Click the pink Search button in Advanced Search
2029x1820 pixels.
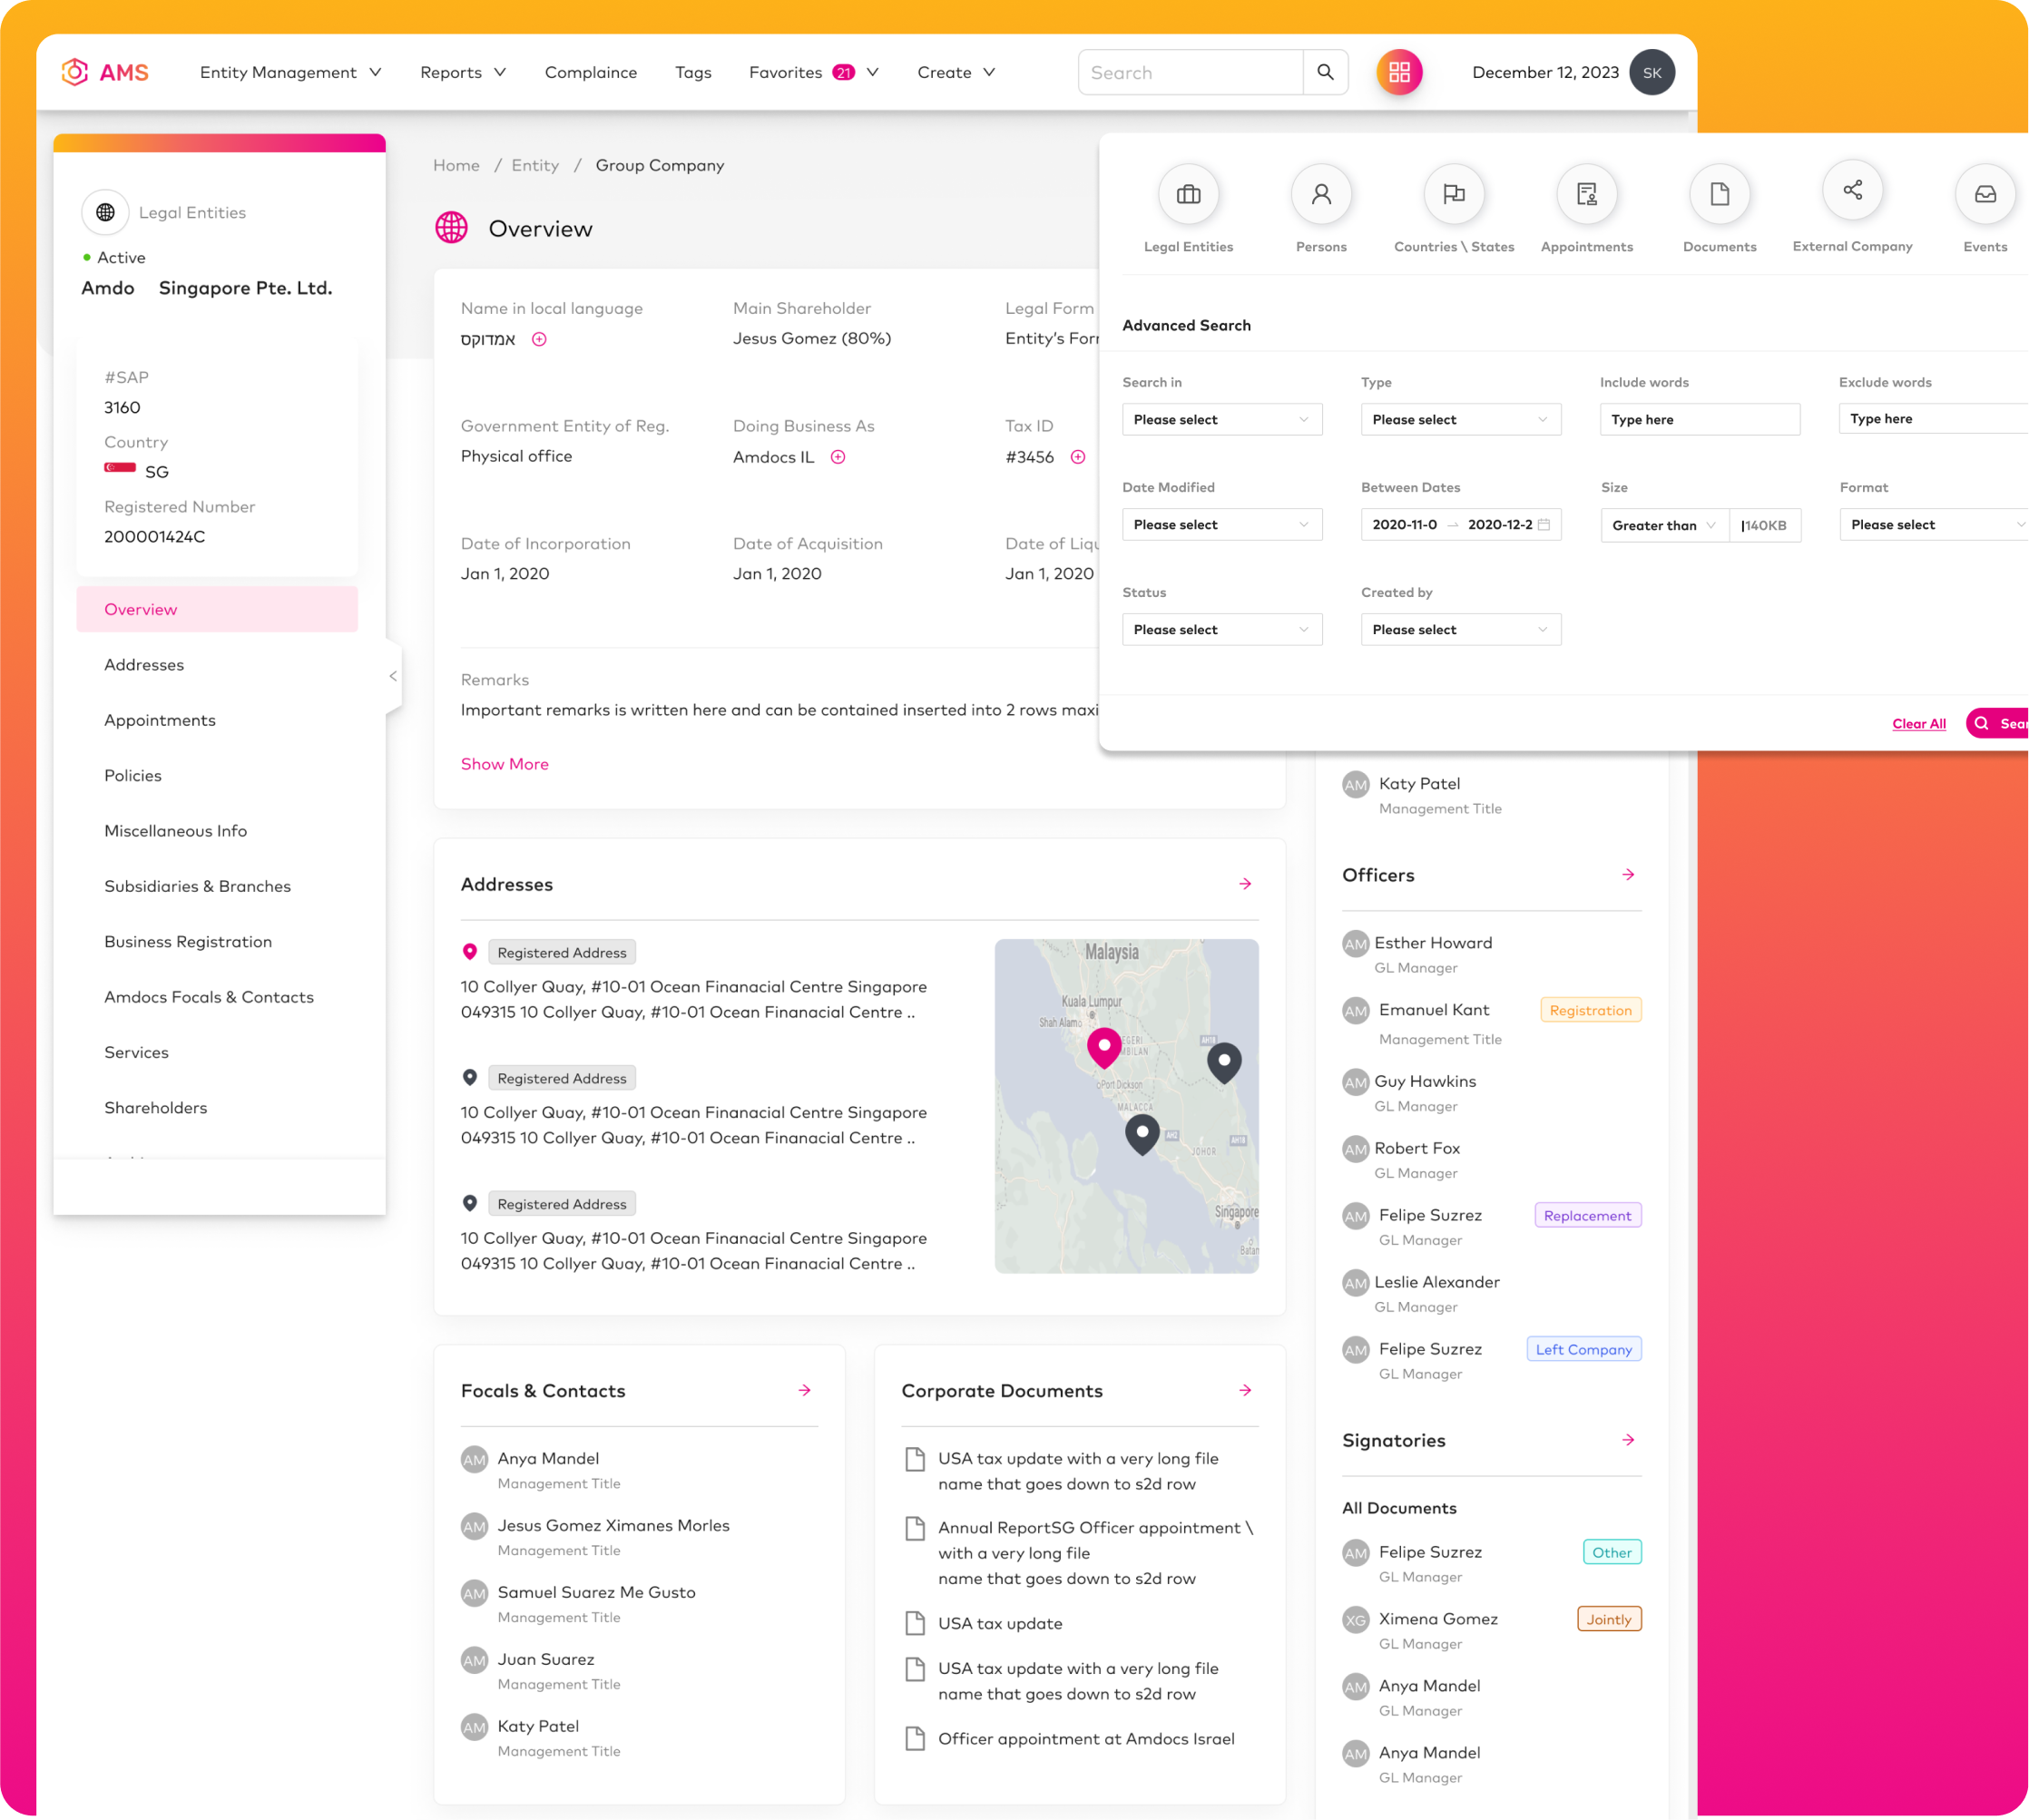1997,723
